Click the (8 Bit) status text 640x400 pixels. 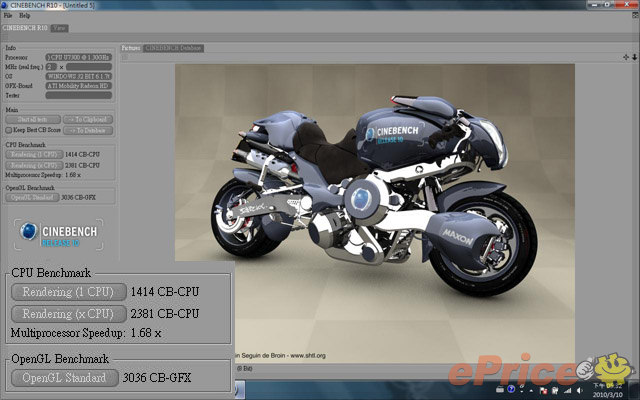point(244,369)
